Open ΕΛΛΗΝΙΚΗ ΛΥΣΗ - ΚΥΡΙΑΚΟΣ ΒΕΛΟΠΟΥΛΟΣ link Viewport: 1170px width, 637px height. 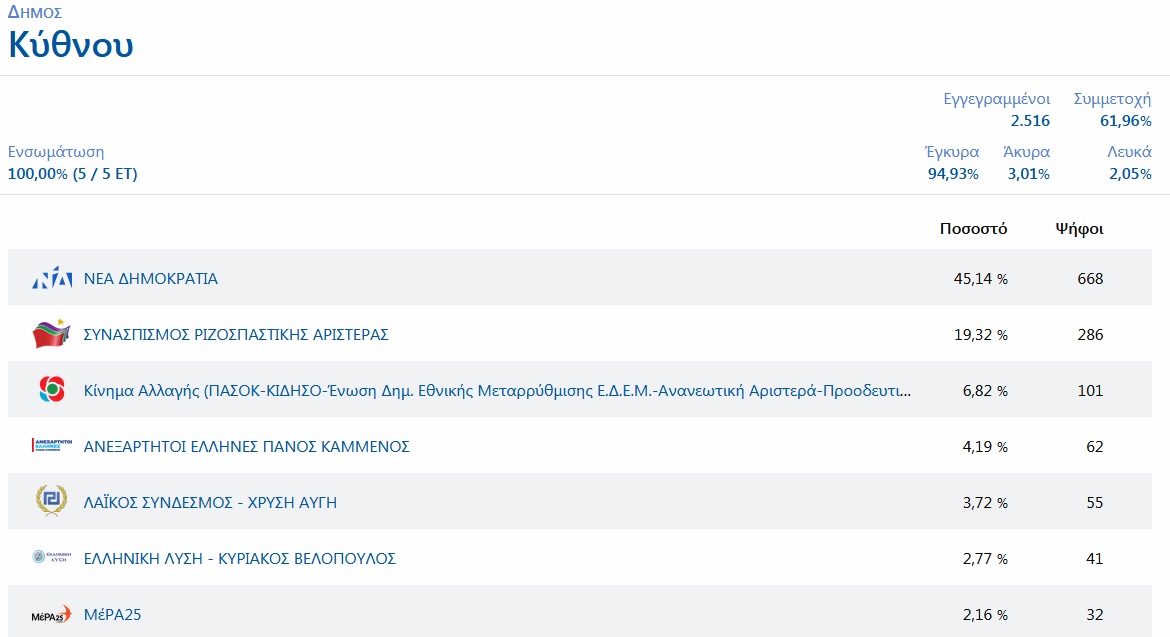239,559
